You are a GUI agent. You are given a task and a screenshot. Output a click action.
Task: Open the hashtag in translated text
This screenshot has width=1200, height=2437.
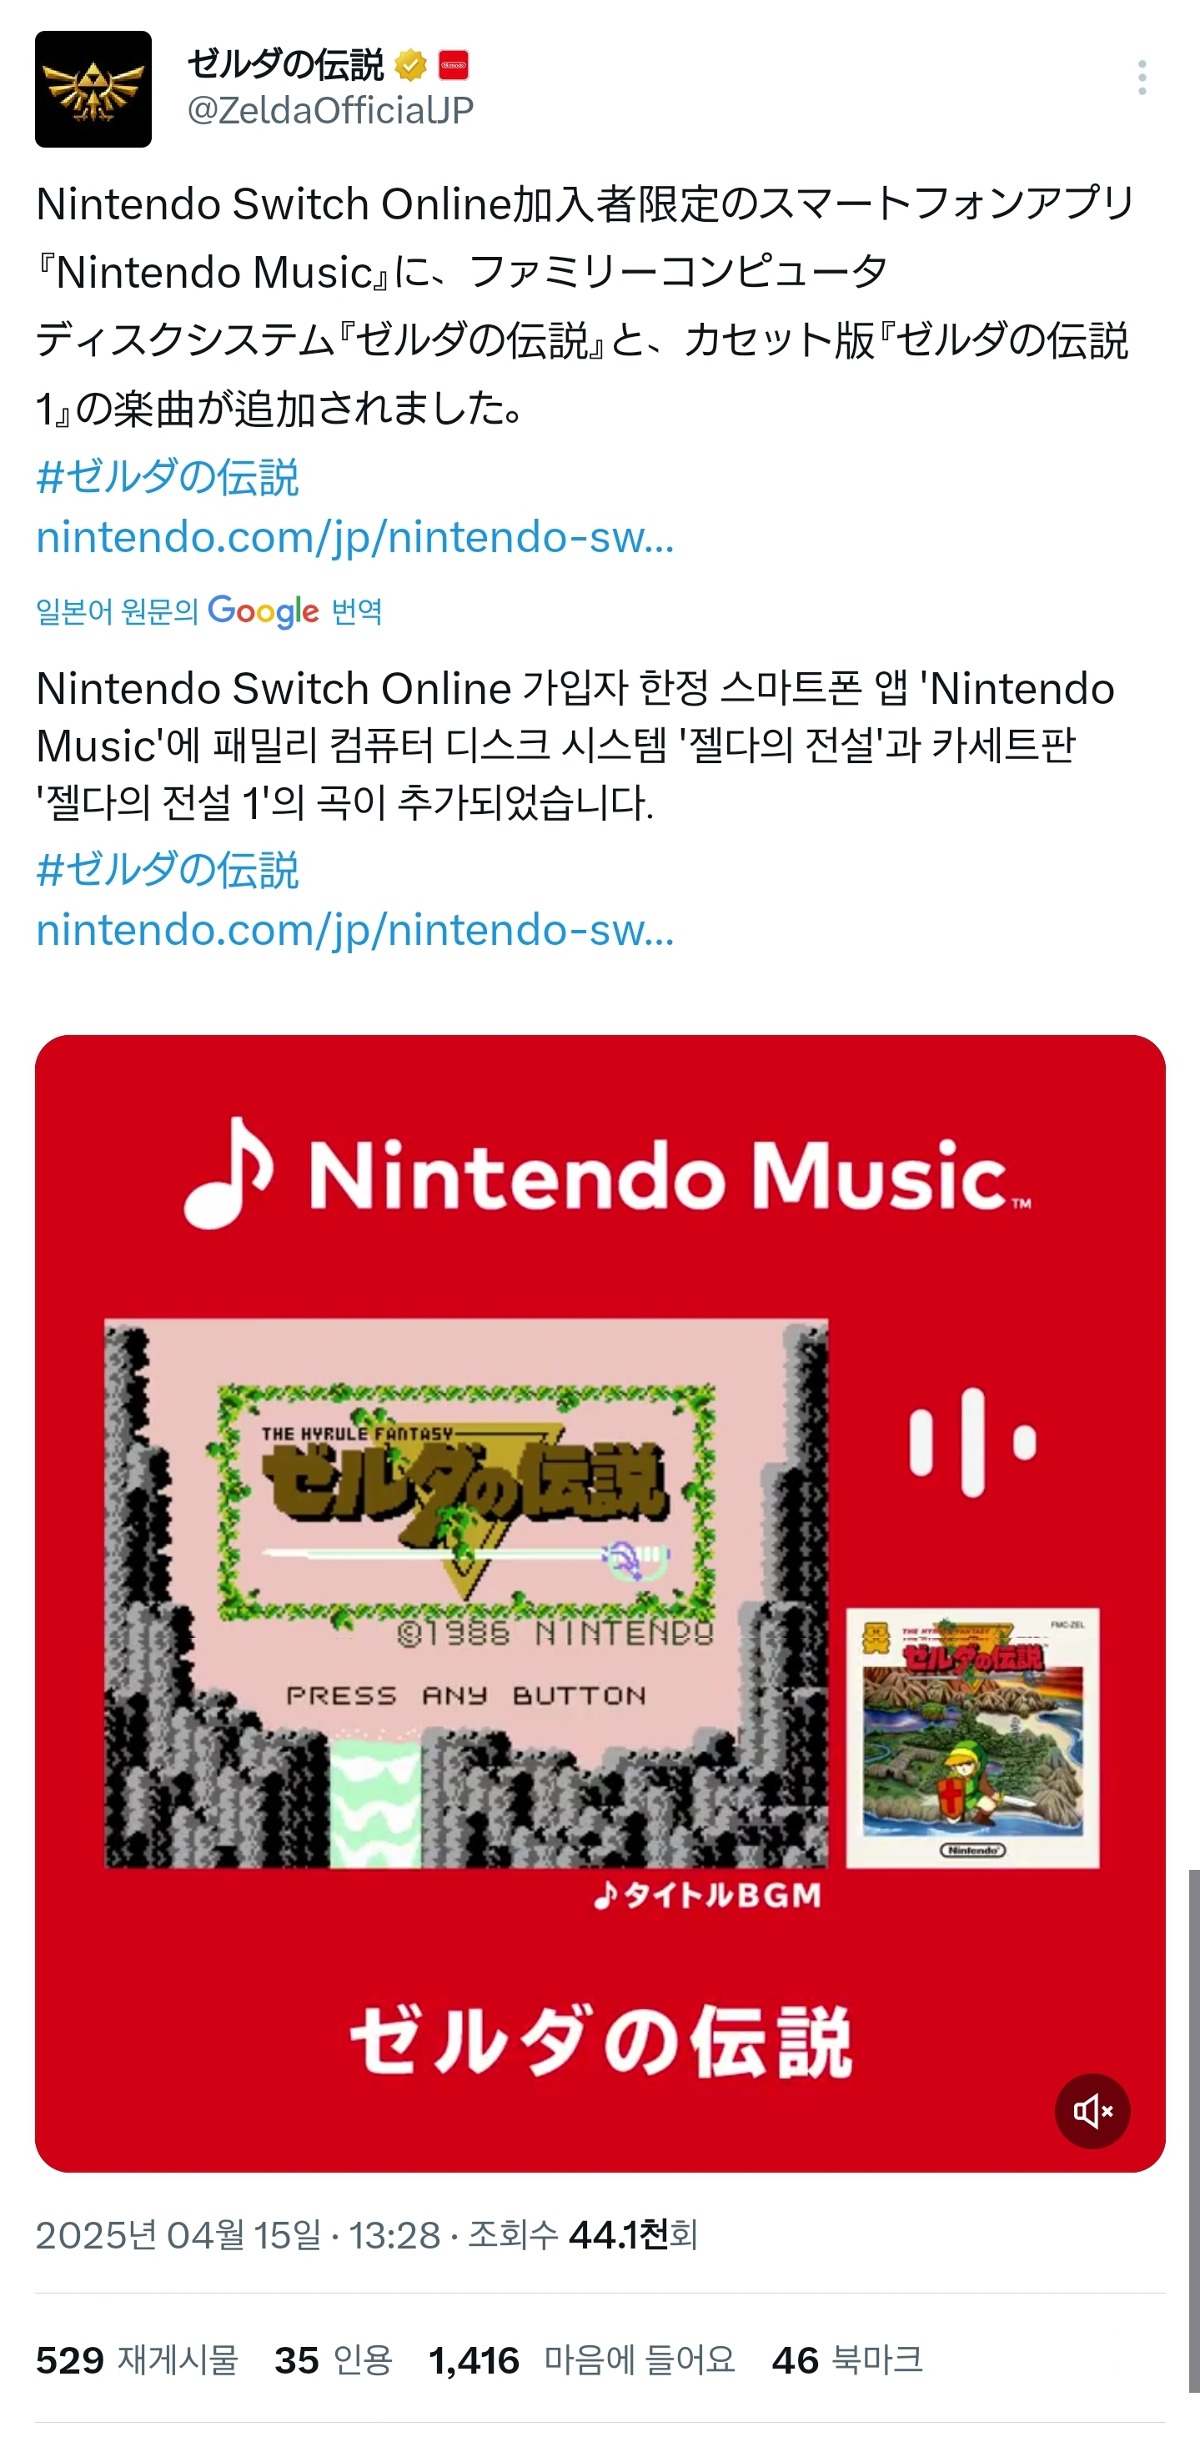pos(167,869)
